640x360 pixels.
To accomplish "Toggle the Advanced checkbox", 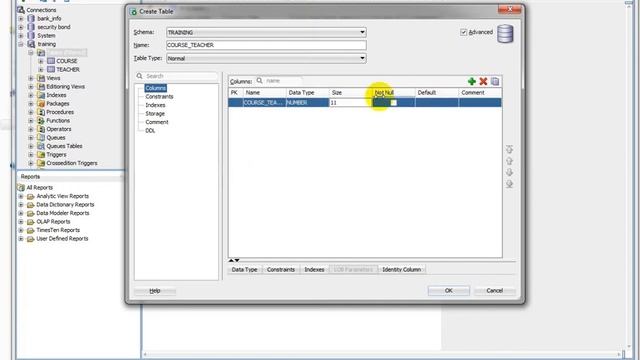I will pos(463,32).
